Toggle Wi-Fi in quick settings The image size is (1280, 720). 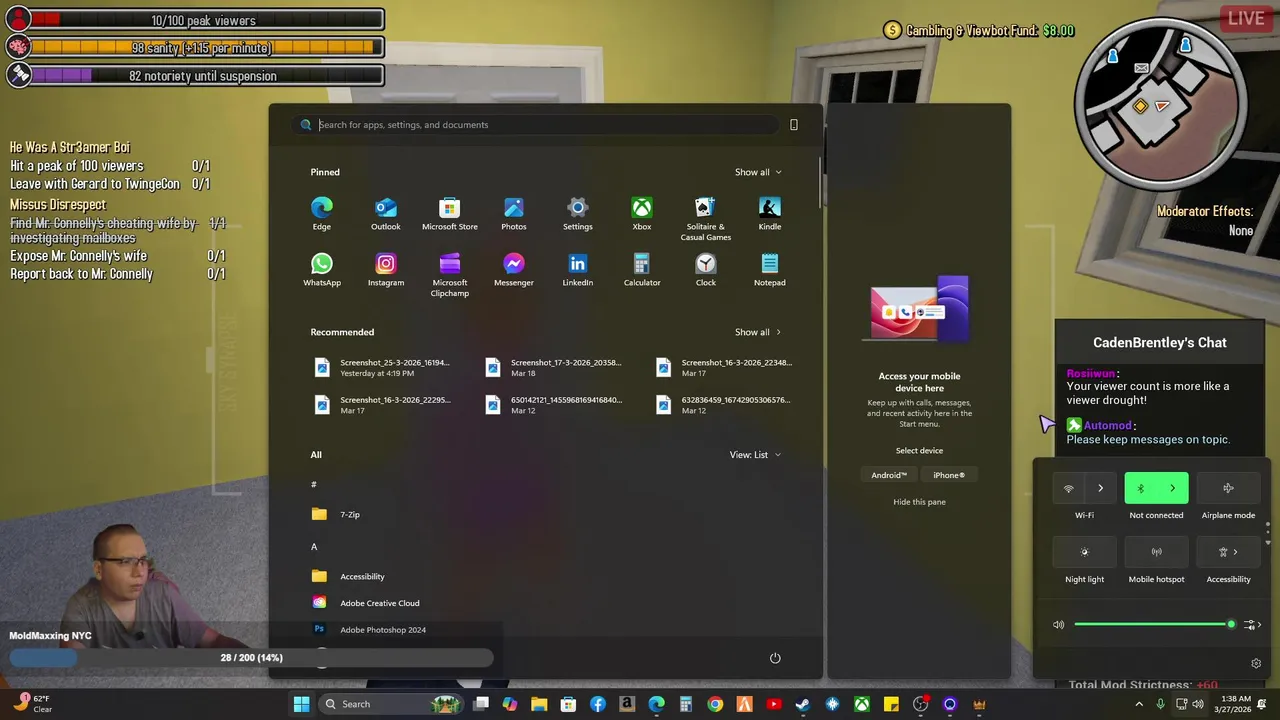(x=1068, y=488)
